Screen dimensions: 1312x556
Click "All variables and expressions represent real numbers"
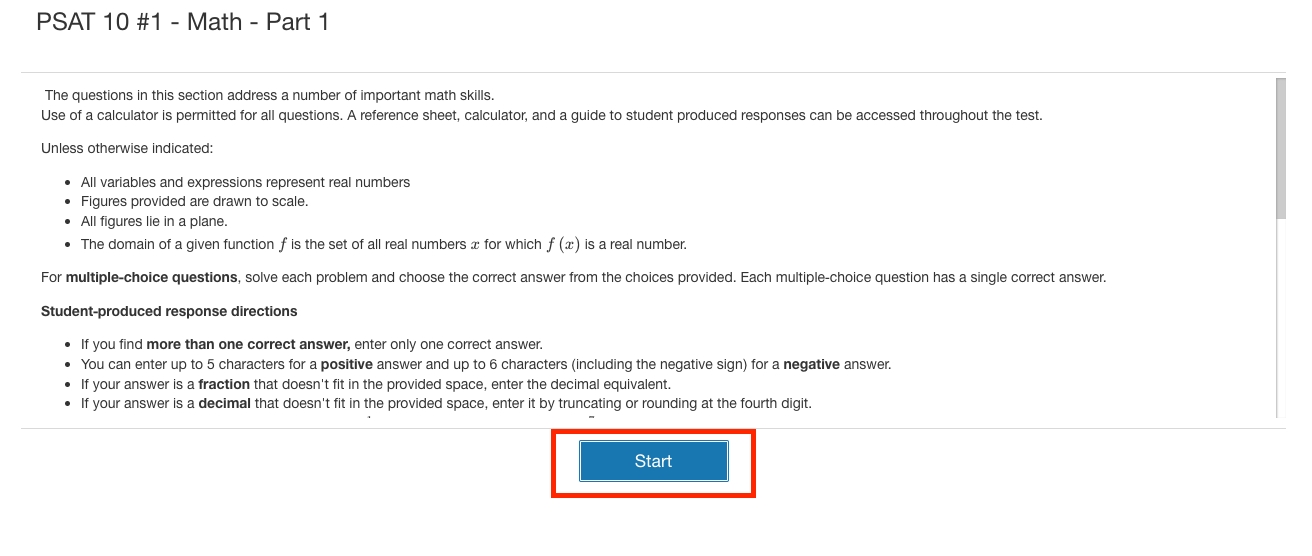[245, 182]
